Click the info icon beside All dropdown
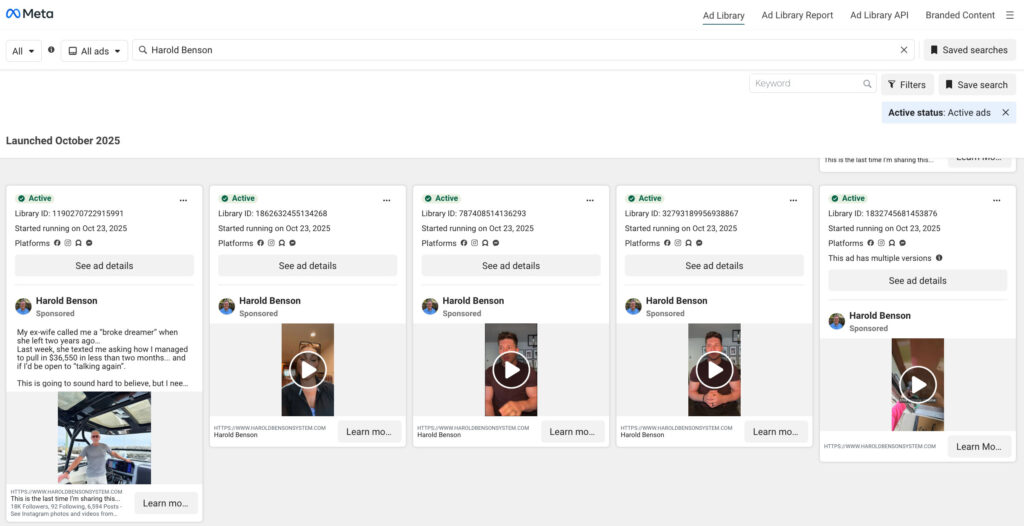 pyautogui.click(x=51, y=50)
